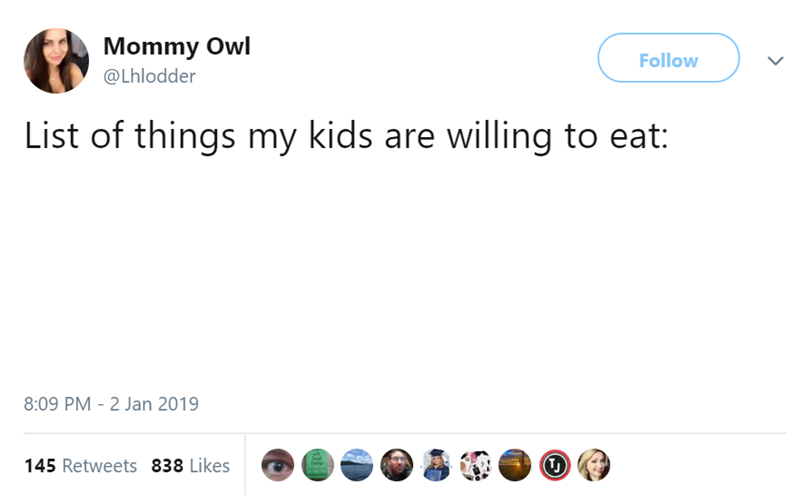Click the sunset liker avatar
Screen dimensions: 800x495
pos(514,465)
